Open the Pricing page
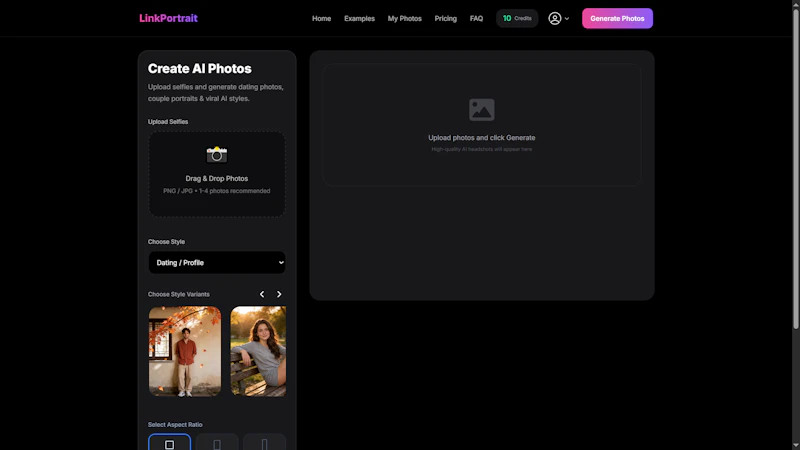 click(x=445, y=18)
